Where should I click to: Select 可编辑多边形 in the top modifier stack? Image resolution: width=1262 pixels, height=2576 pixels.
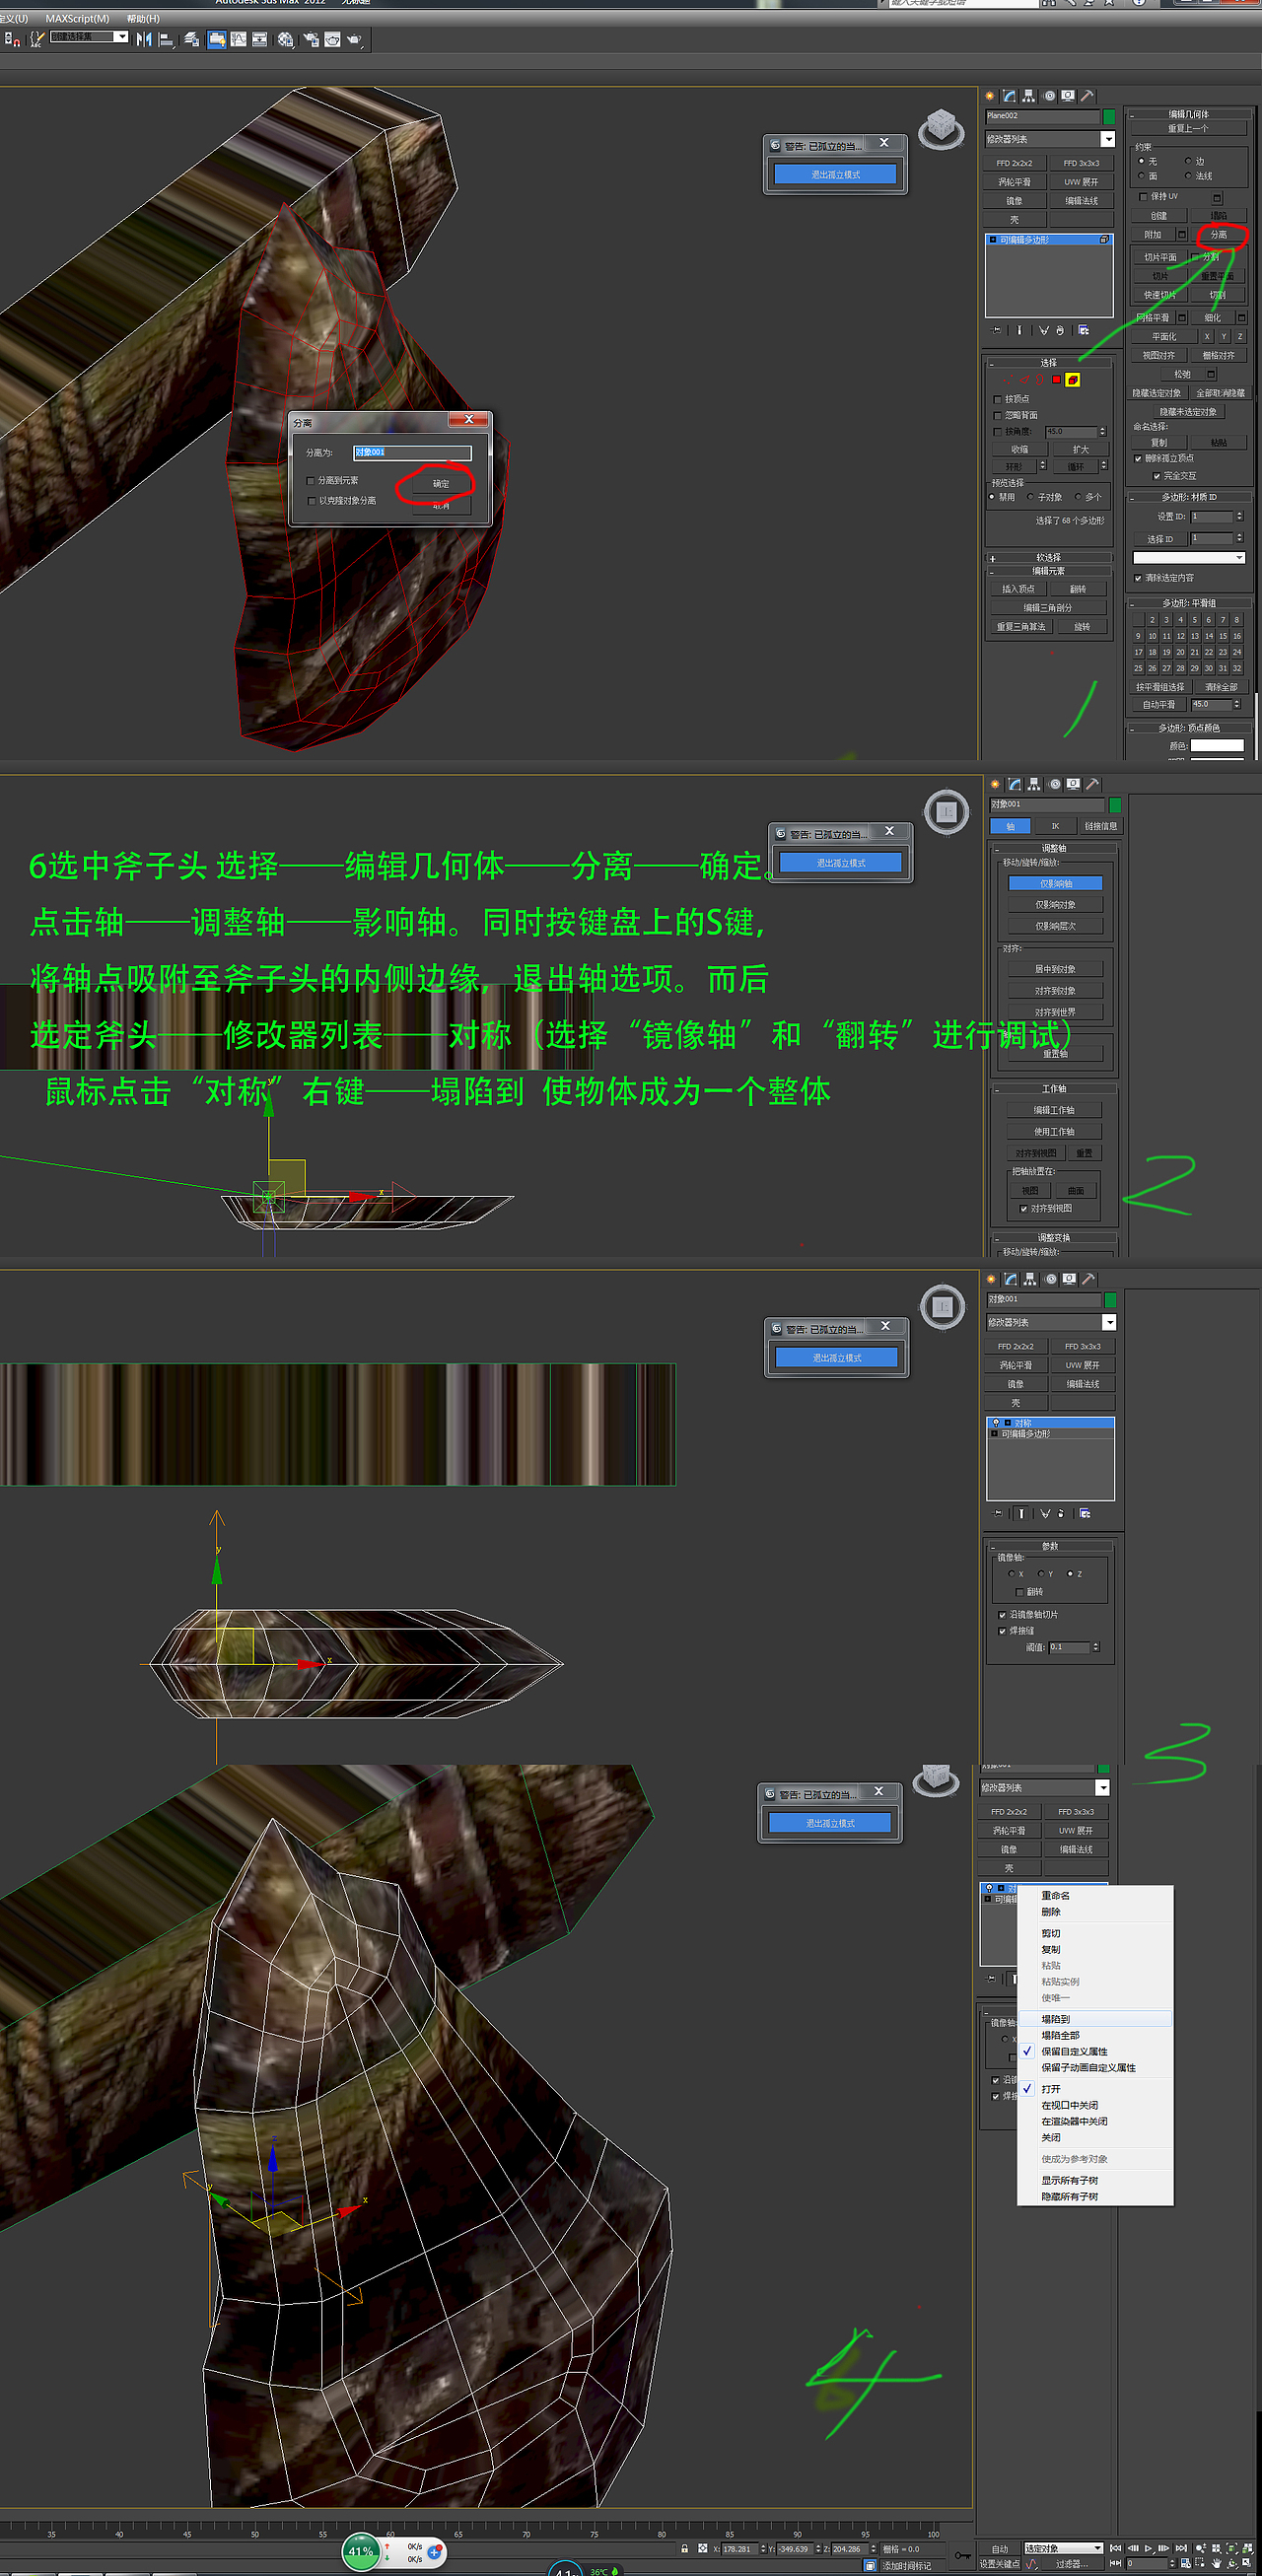click(x=1049, y=240)
